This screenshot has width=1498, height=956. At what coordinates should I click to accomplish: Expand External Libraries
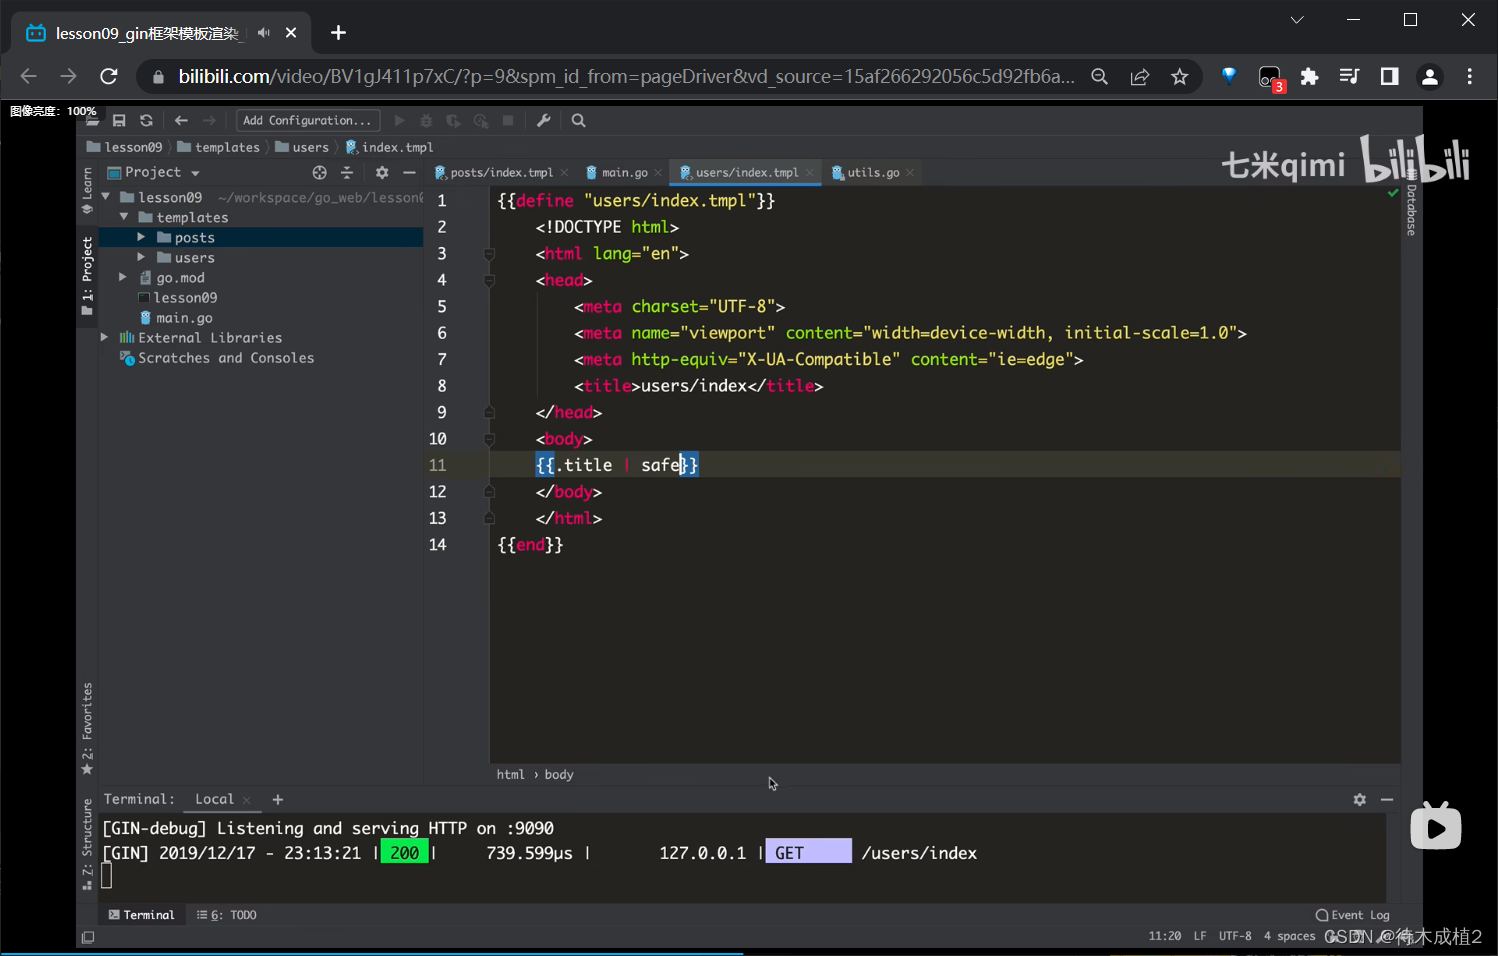(104, 337)
